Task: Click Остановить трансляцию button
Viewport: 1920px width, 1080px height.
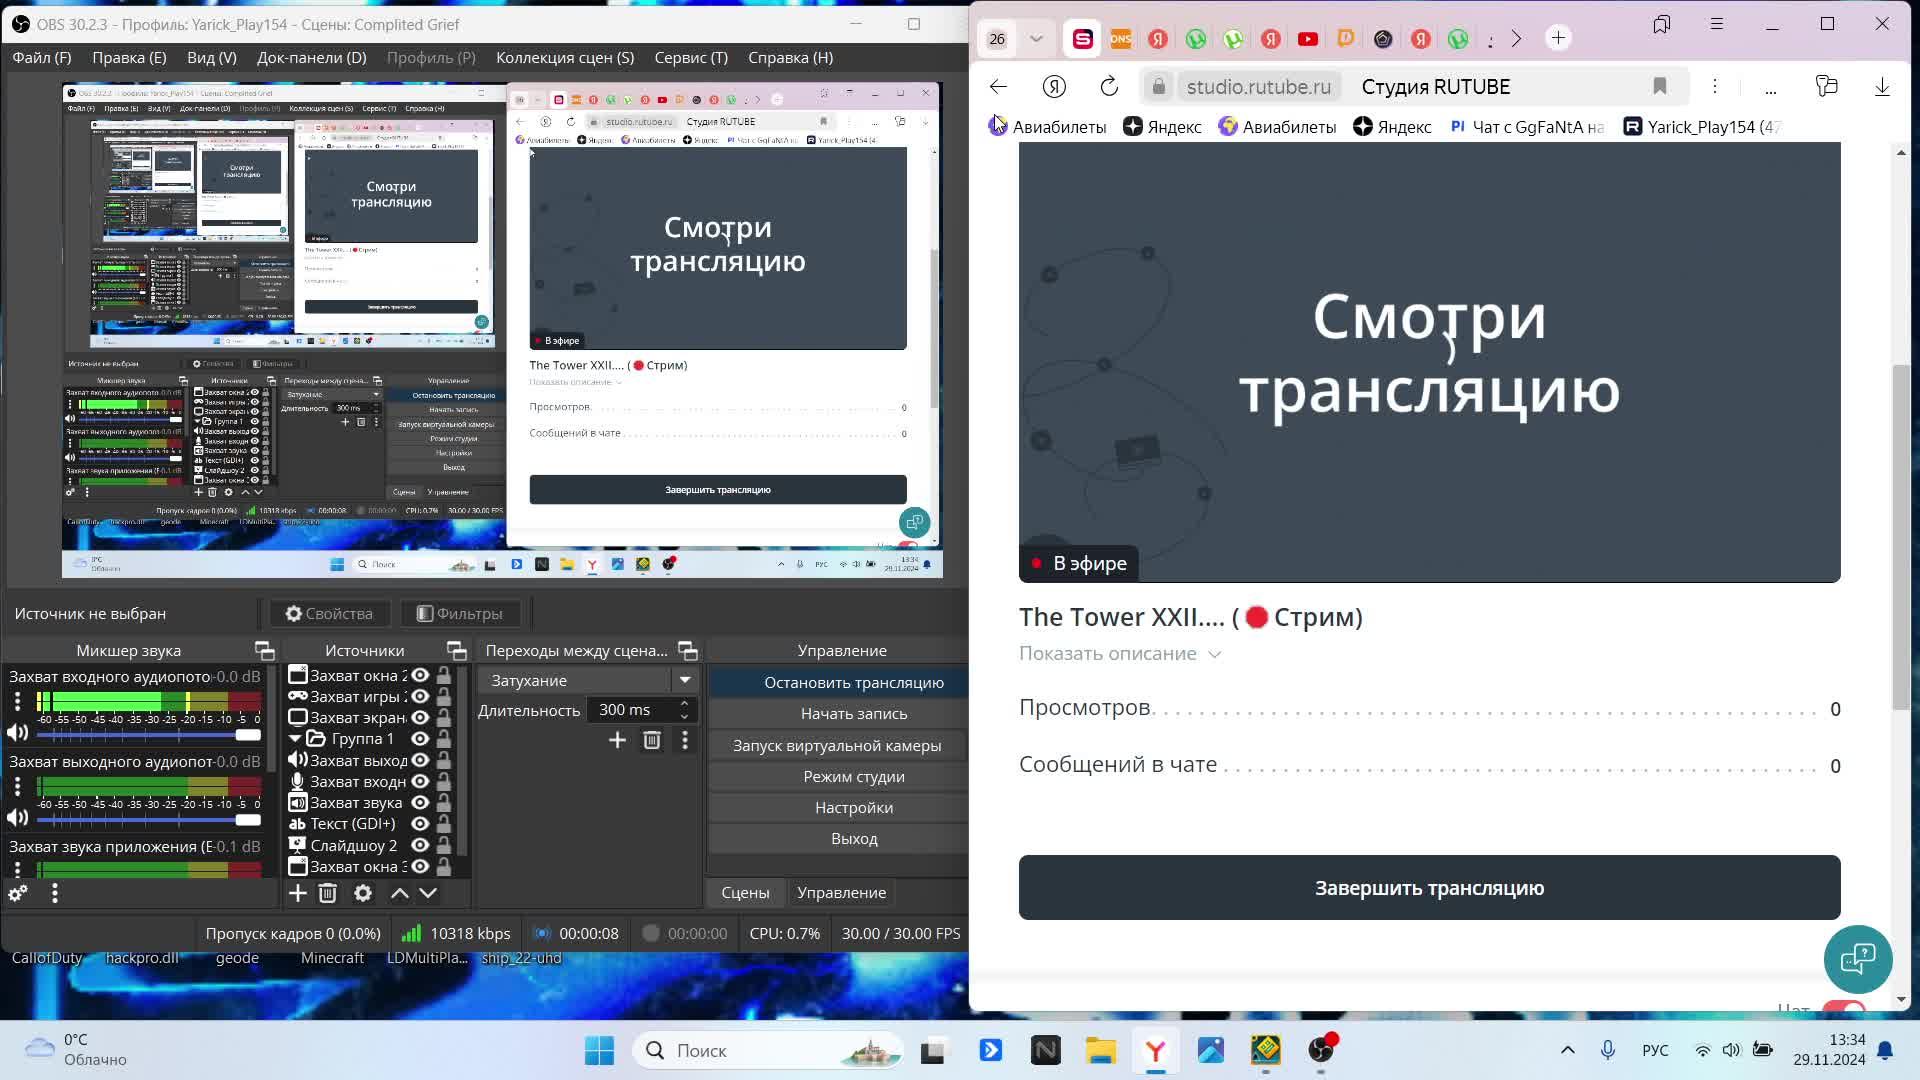Action: click(853, 683)
